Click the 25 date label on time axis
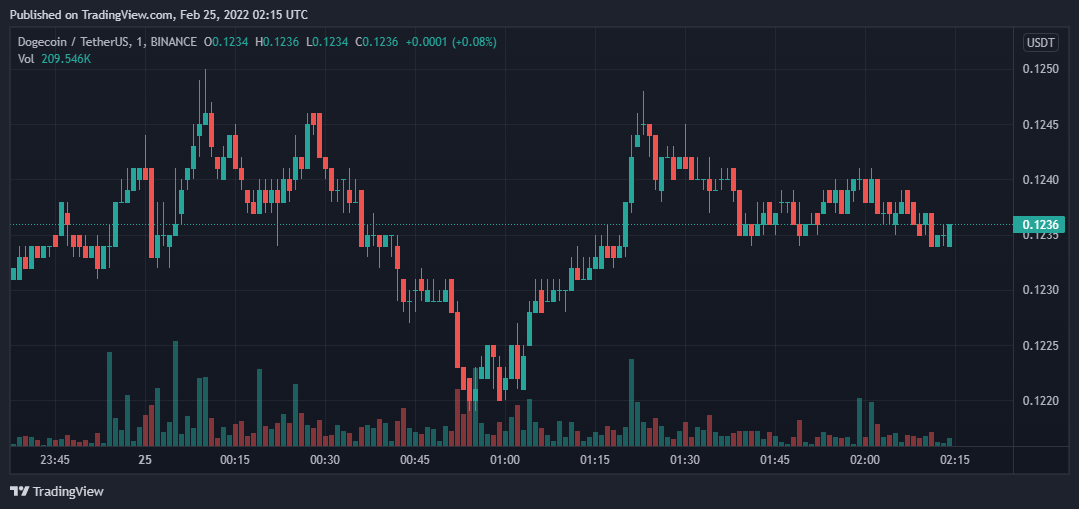The image size is (1079, 509). 145,460
